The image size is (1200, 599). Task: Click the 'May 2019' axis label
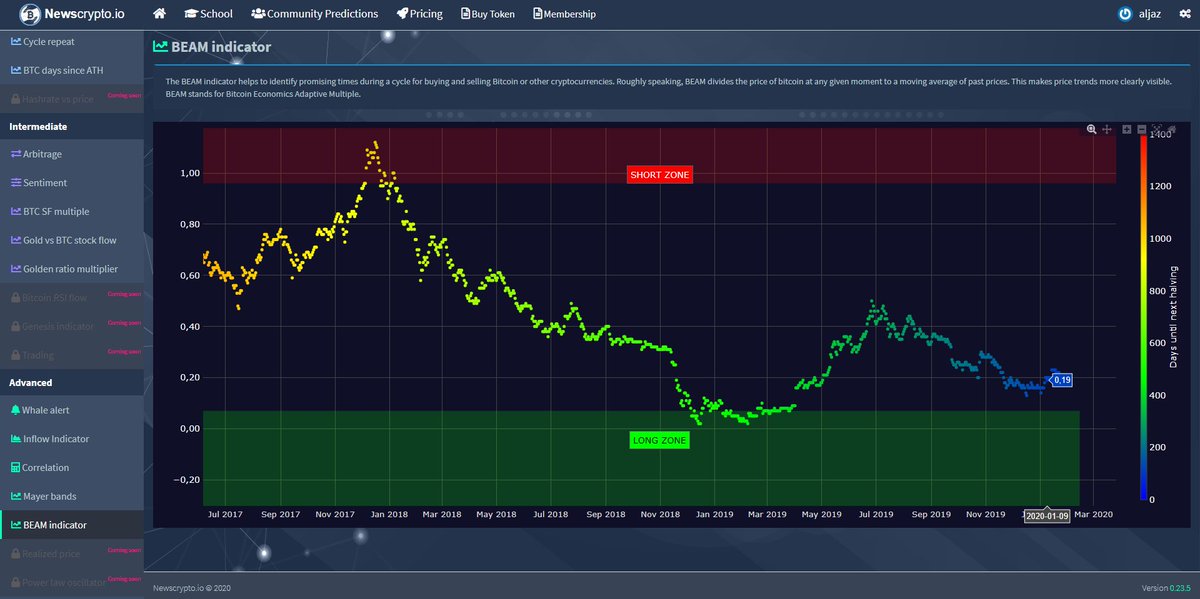[822, 514]
